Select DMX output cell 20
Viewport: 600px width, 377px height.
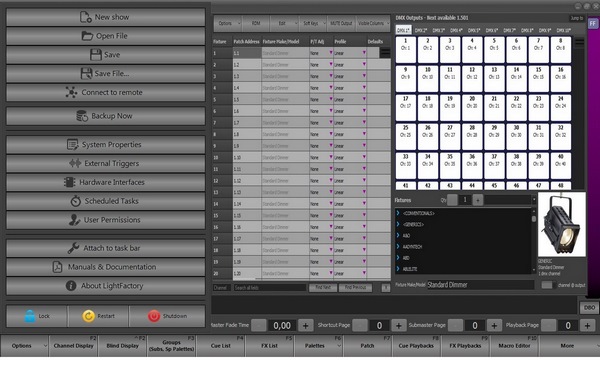click(x=472, y=107)
